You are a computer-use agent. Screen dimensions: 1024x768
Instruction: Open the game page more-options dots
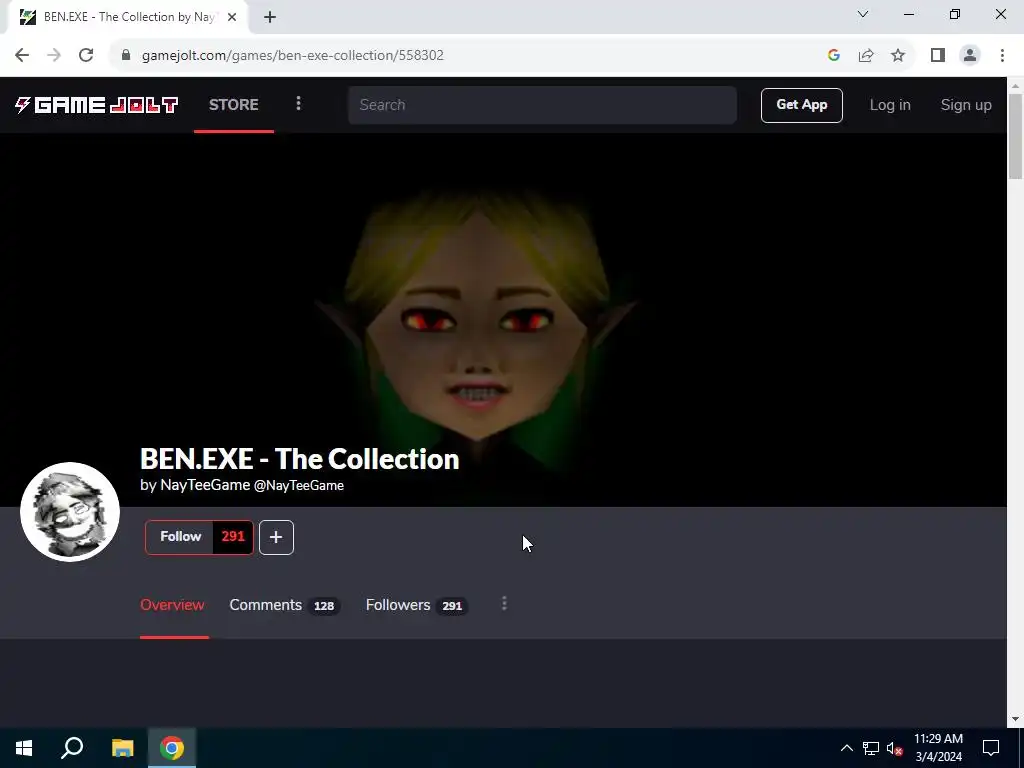pyautogui.click(x=504, y=603)
